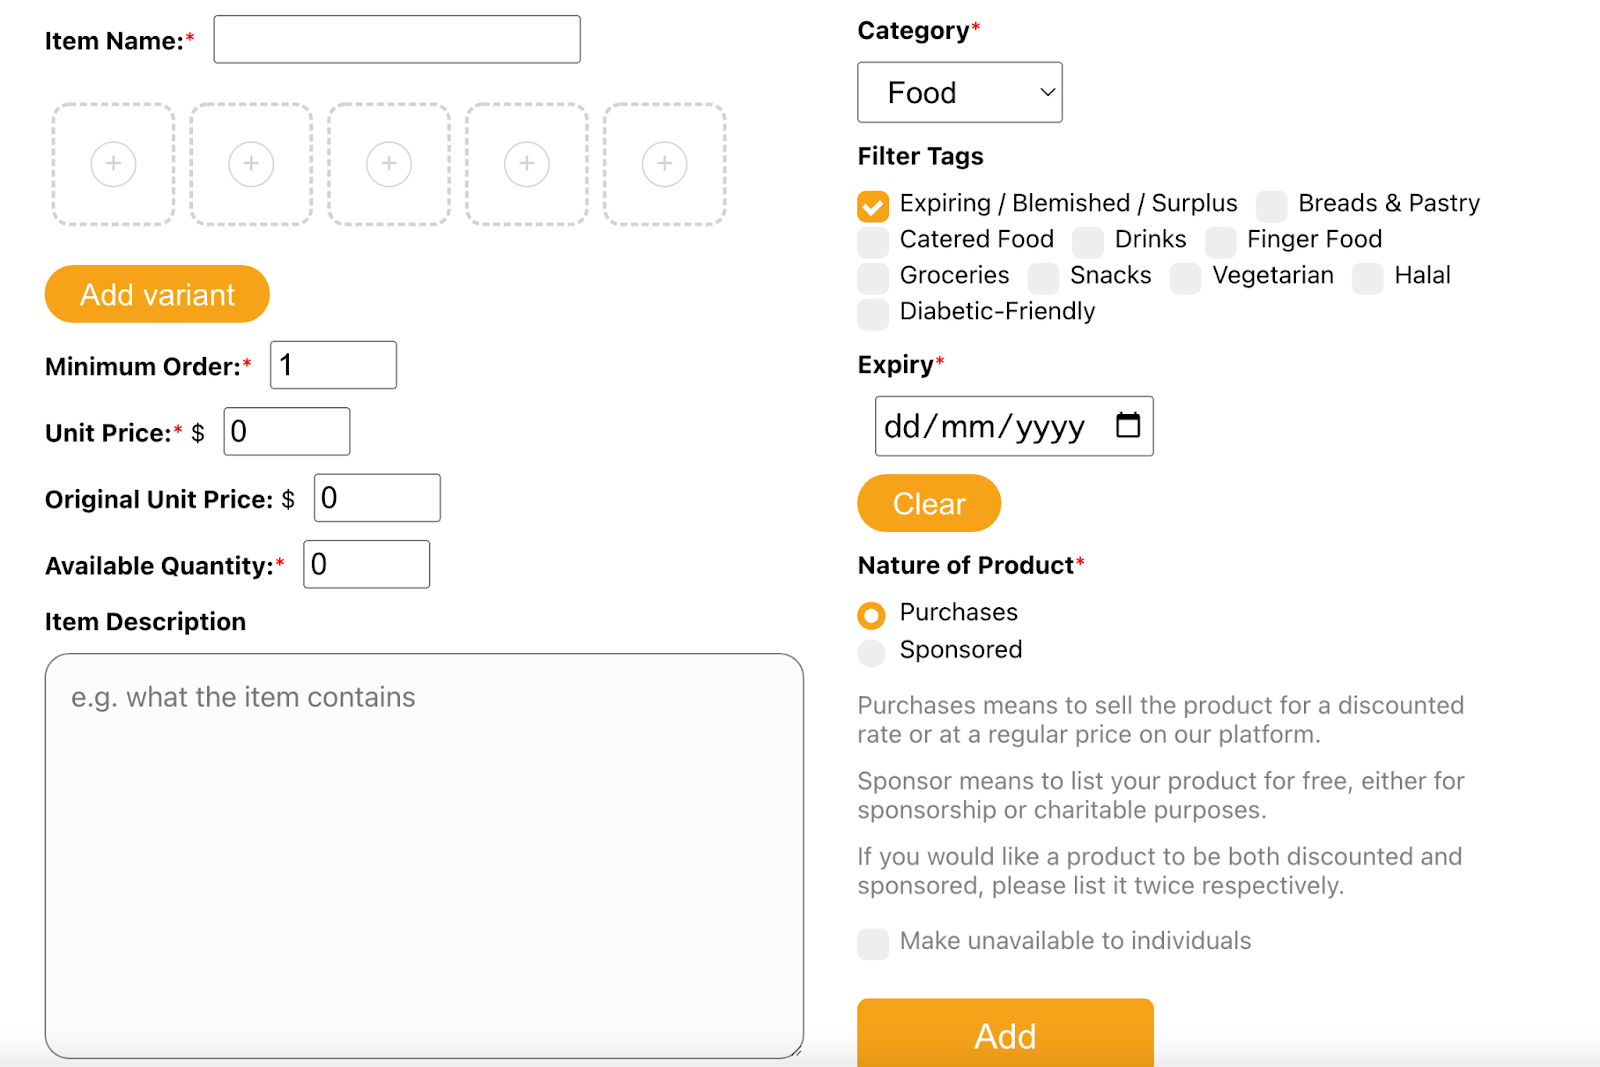1600x1067 pixels.
Task: Click the fifth image upload plus icon
Action: click(665, 164)
